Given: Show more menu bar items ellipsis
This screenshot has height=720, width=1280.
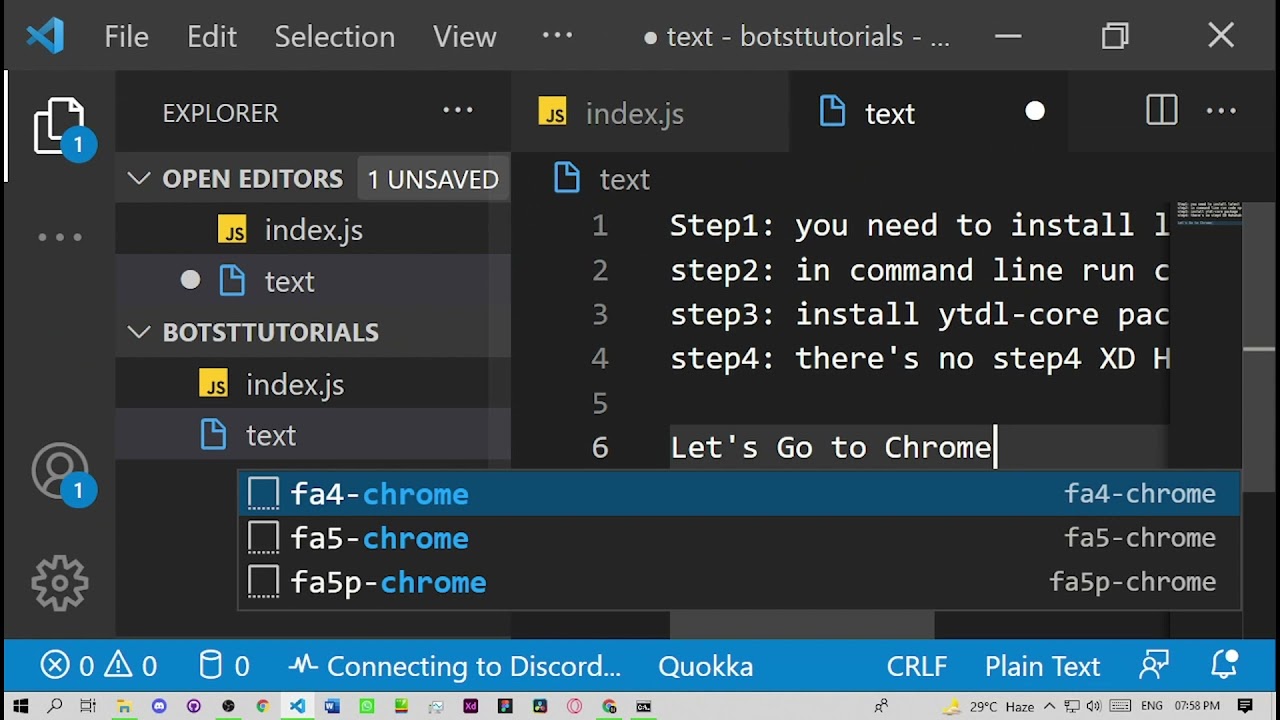Looking at the screenshot, I should click(557, 35).
